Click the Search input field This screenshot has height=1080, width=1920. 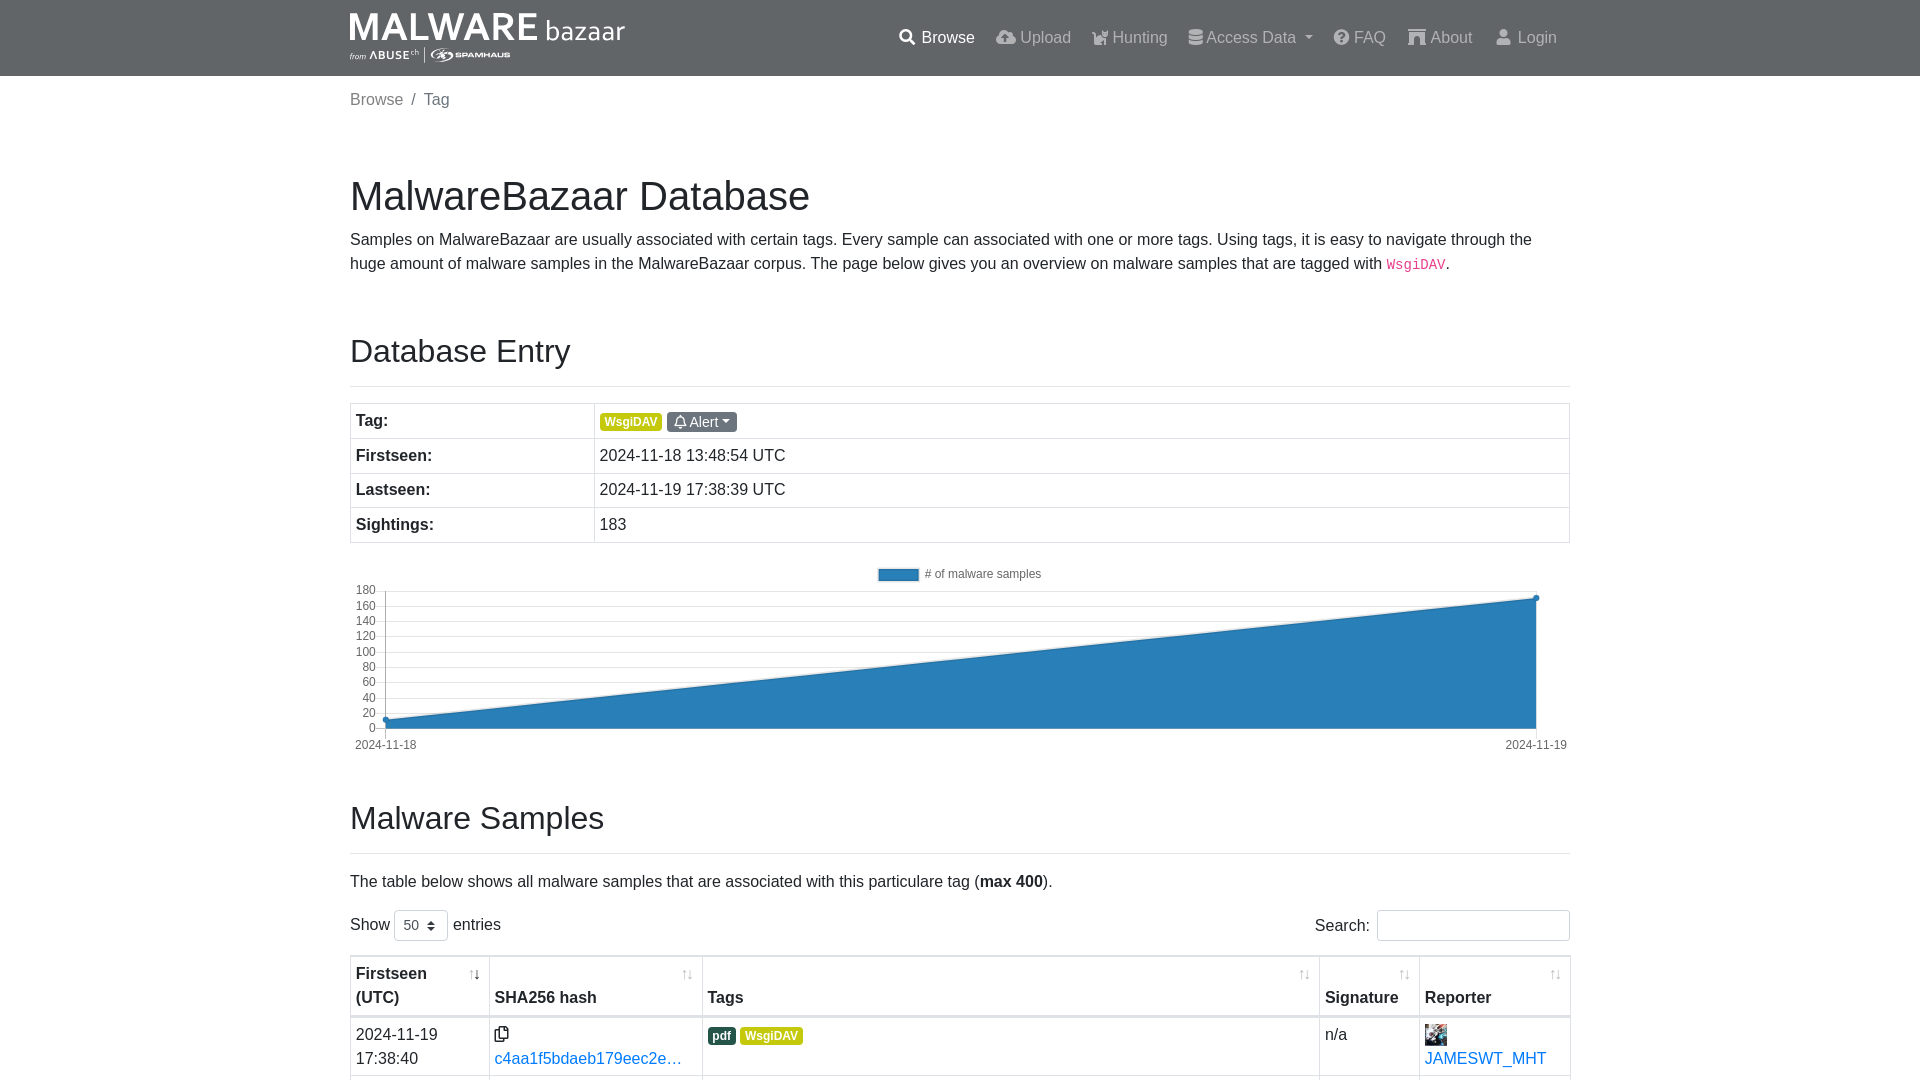point(1473,926)
